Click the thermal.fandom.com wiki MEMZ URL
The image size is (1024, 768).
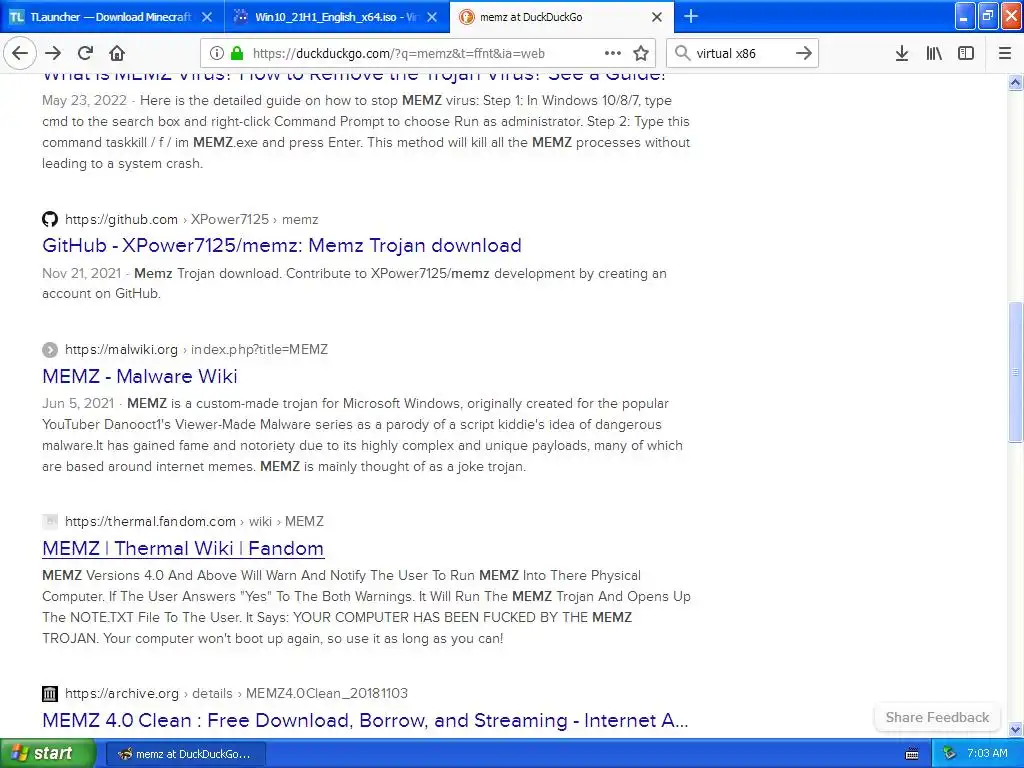195,521
